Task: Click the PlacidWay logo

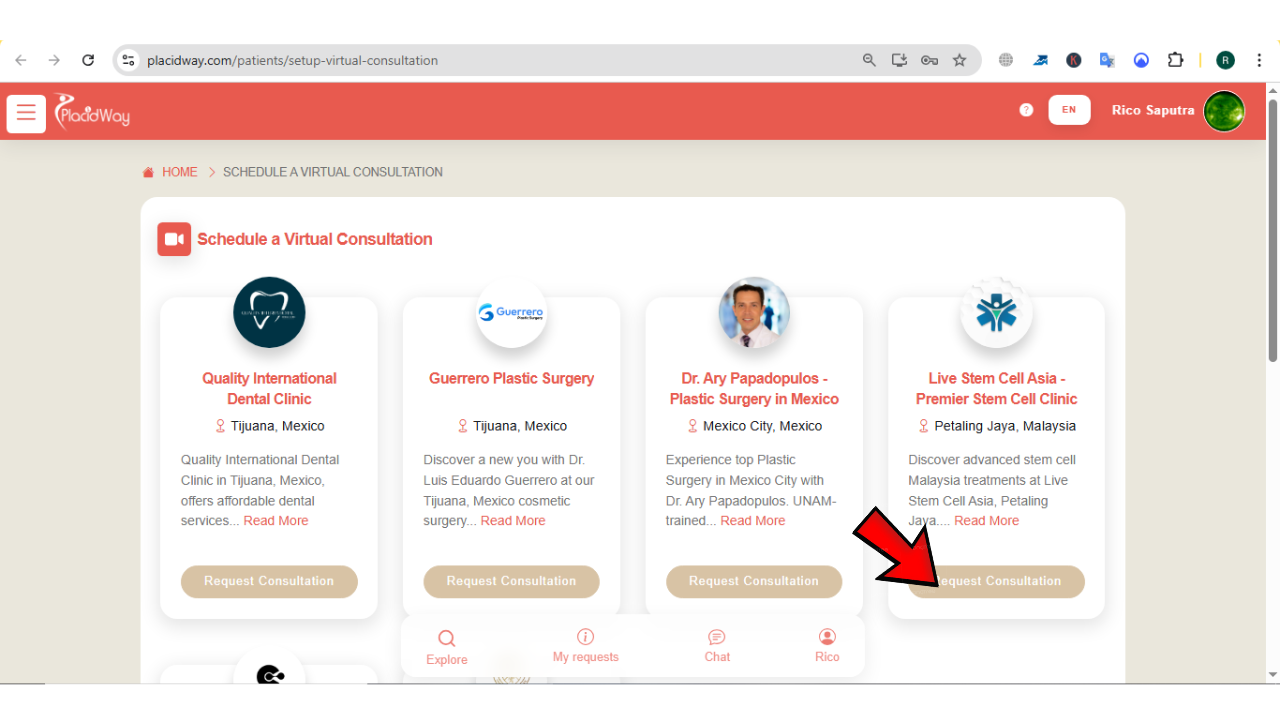Action: point(91,112)
